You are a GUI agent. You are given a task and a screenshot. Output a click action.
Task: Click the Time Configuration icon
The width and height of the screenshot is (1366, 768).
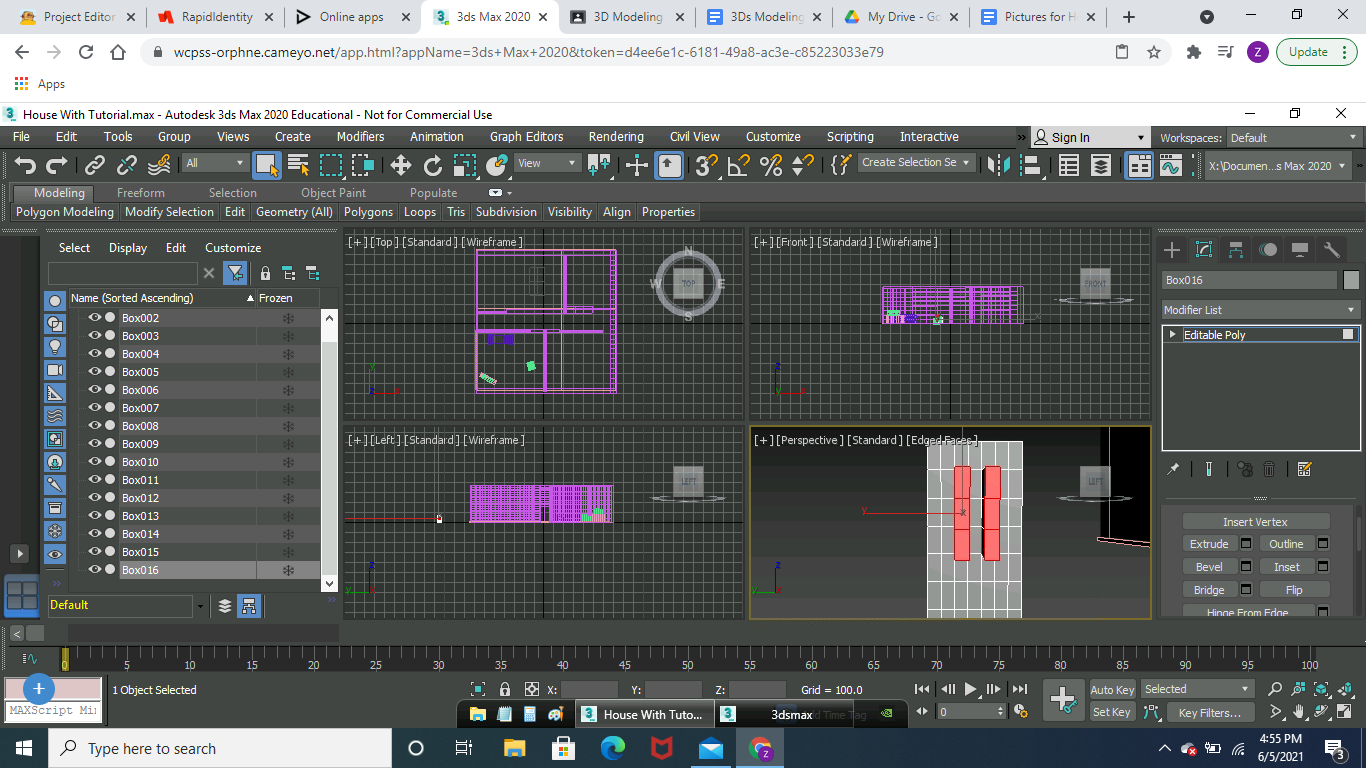[1021, 712]
